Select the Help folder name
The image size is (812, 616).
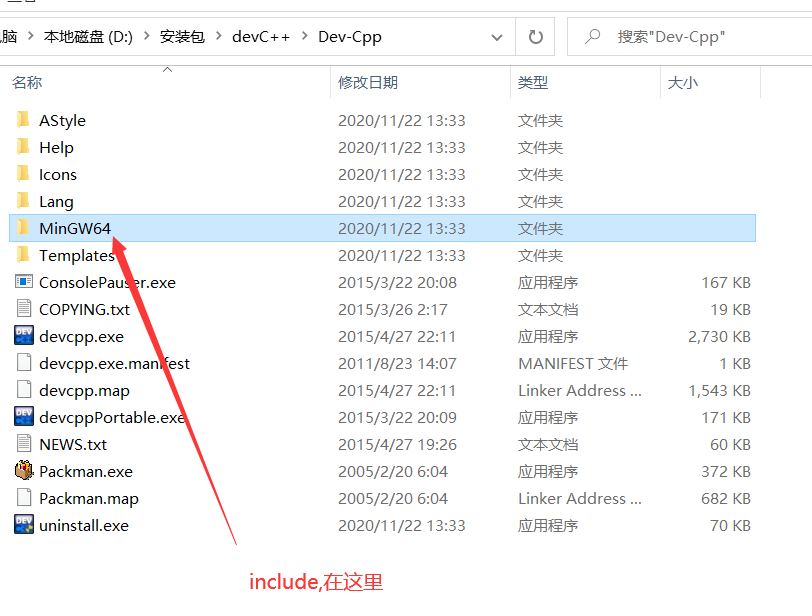[x=56, y=148]
